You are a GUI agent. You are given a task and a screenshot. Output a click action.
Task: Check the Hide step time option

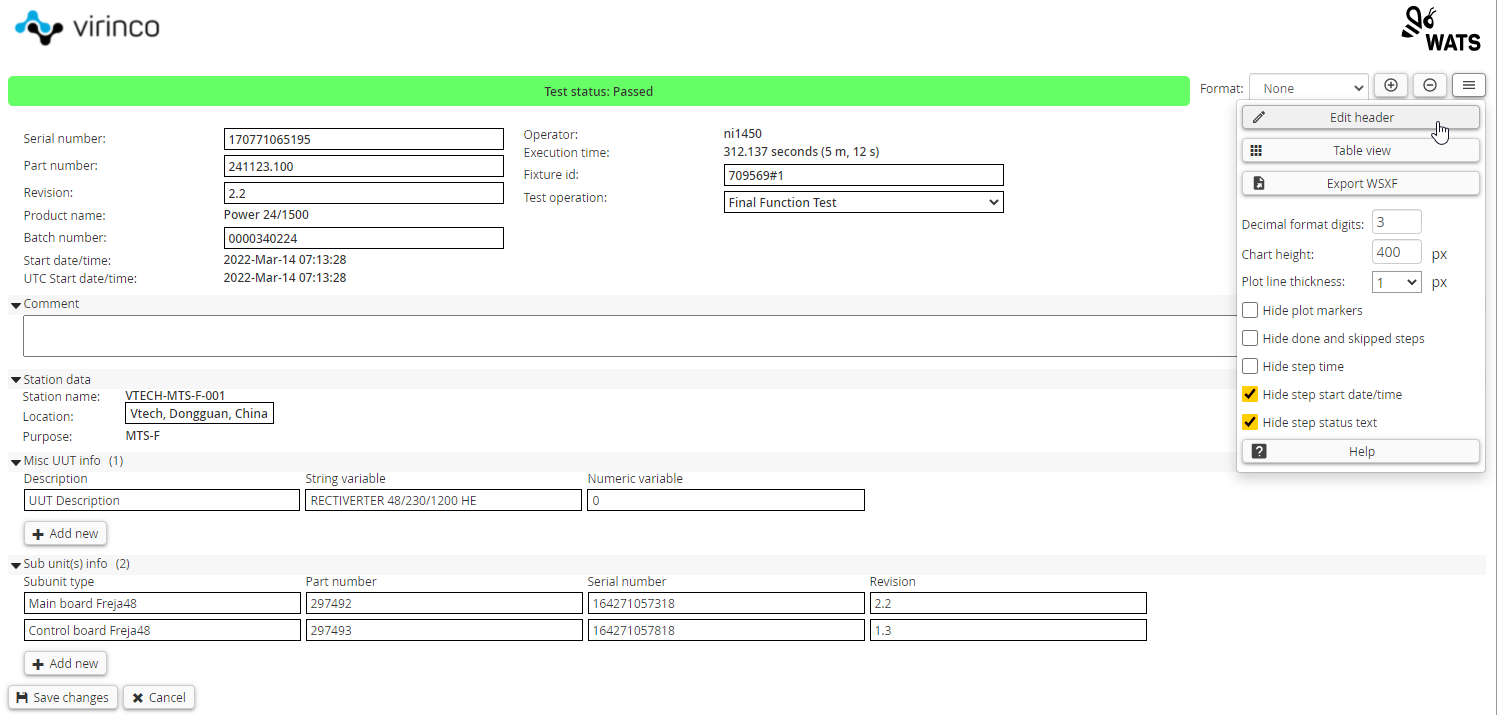(1250, 366)
